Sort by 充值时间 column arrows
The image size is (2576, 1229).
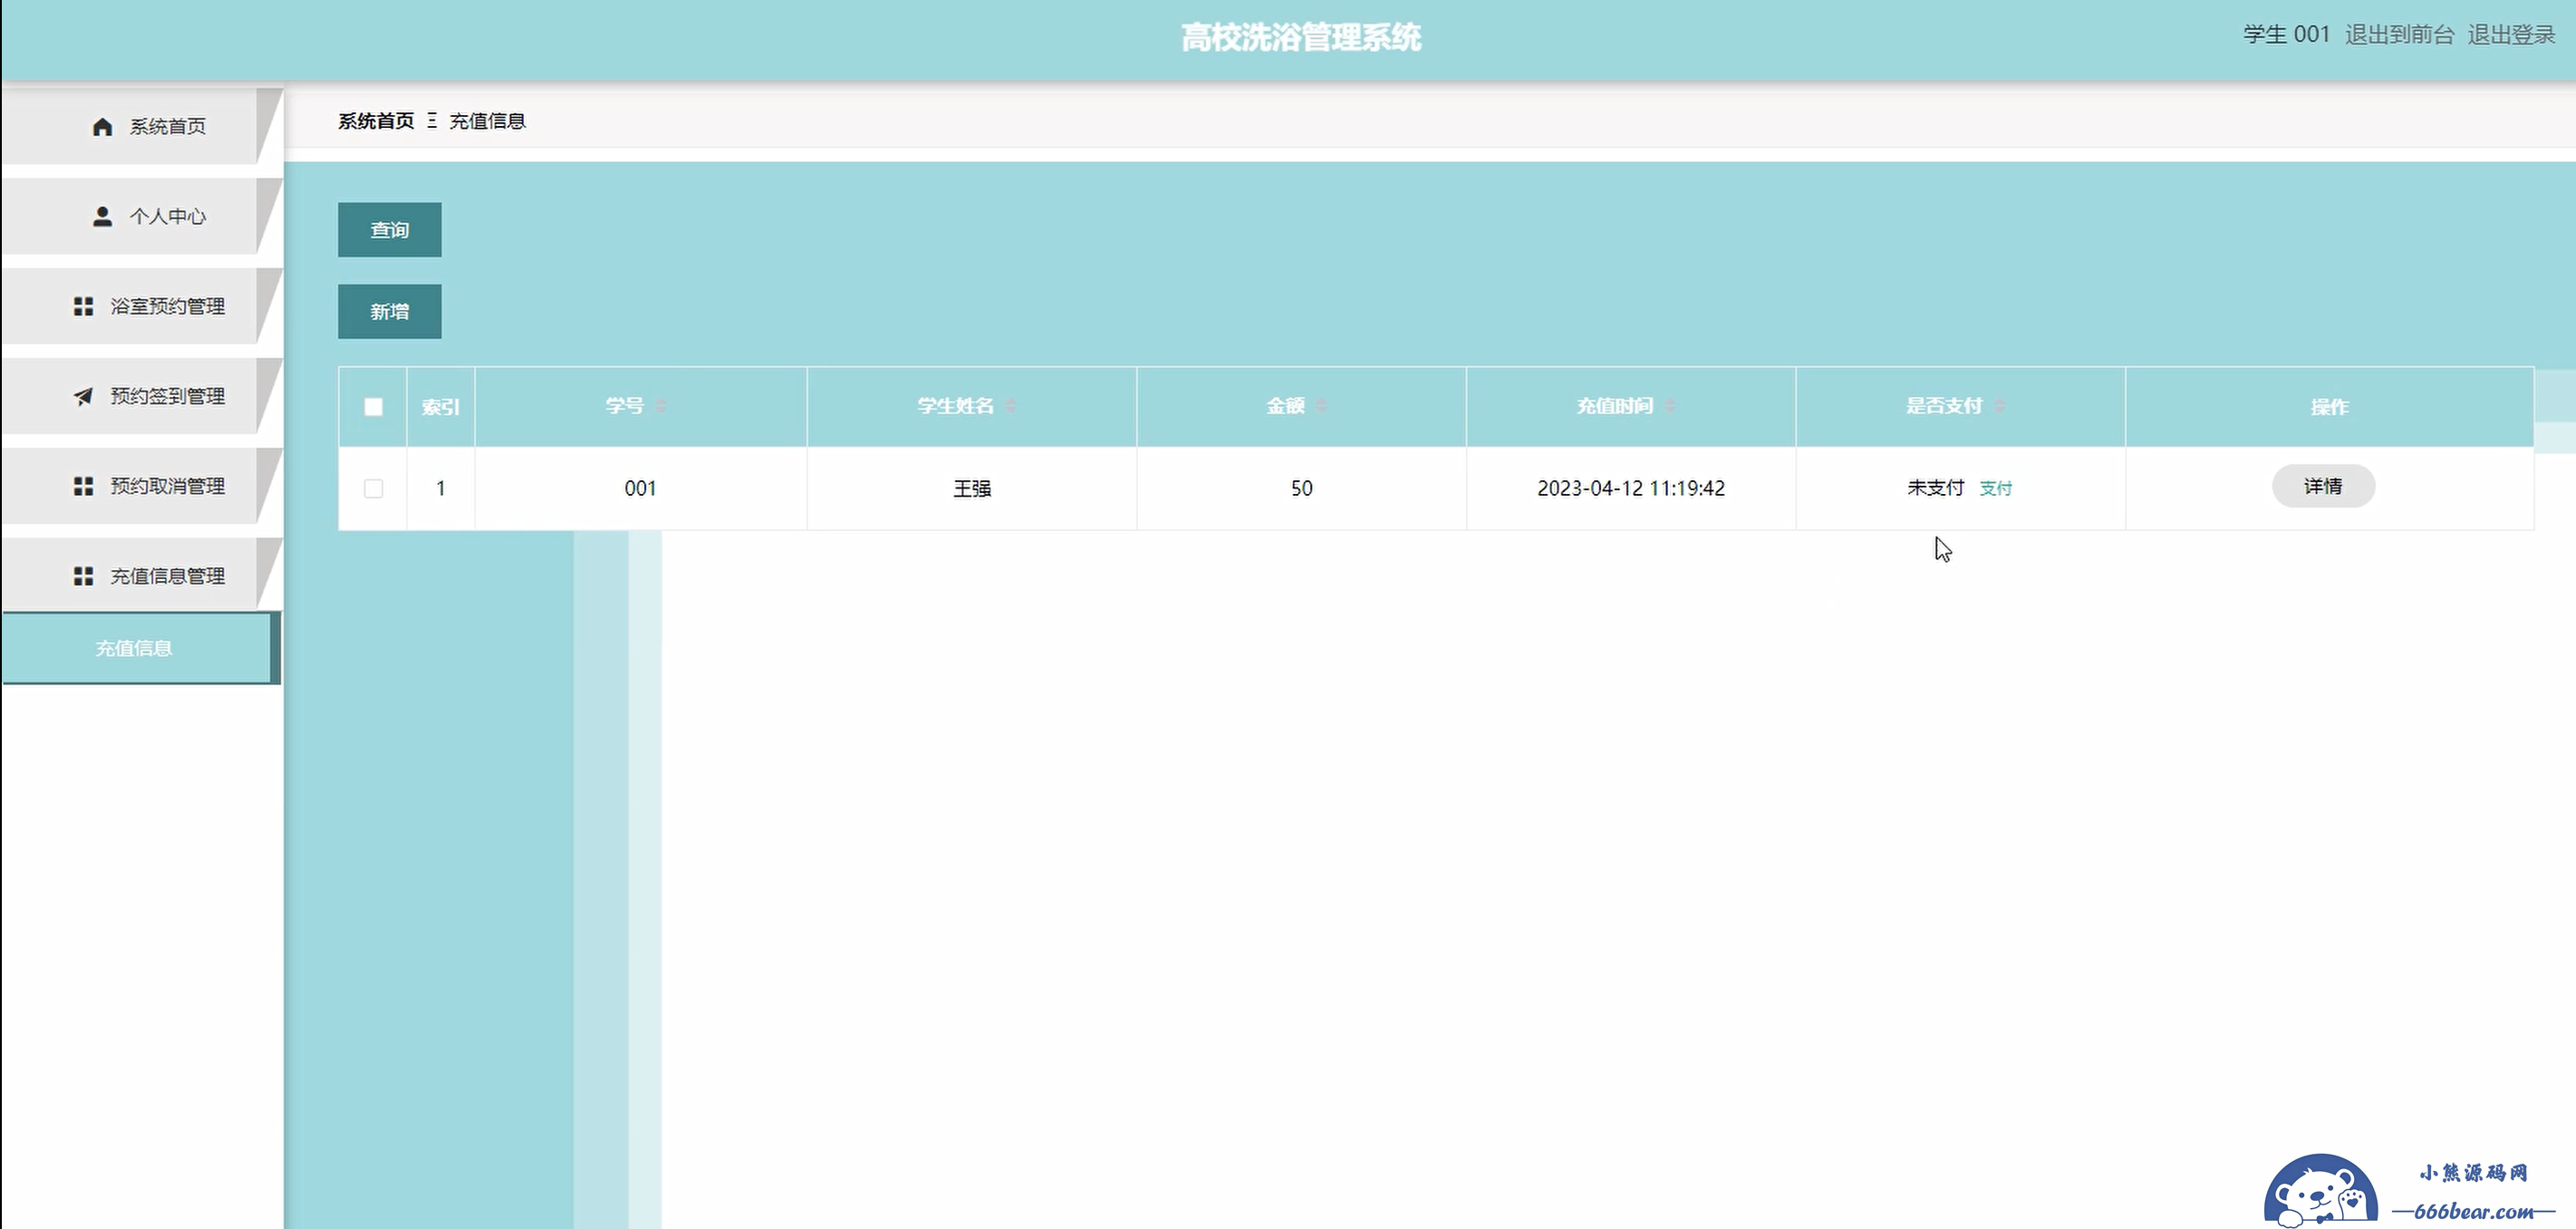pyautogui.click(x=1670, y=406)
